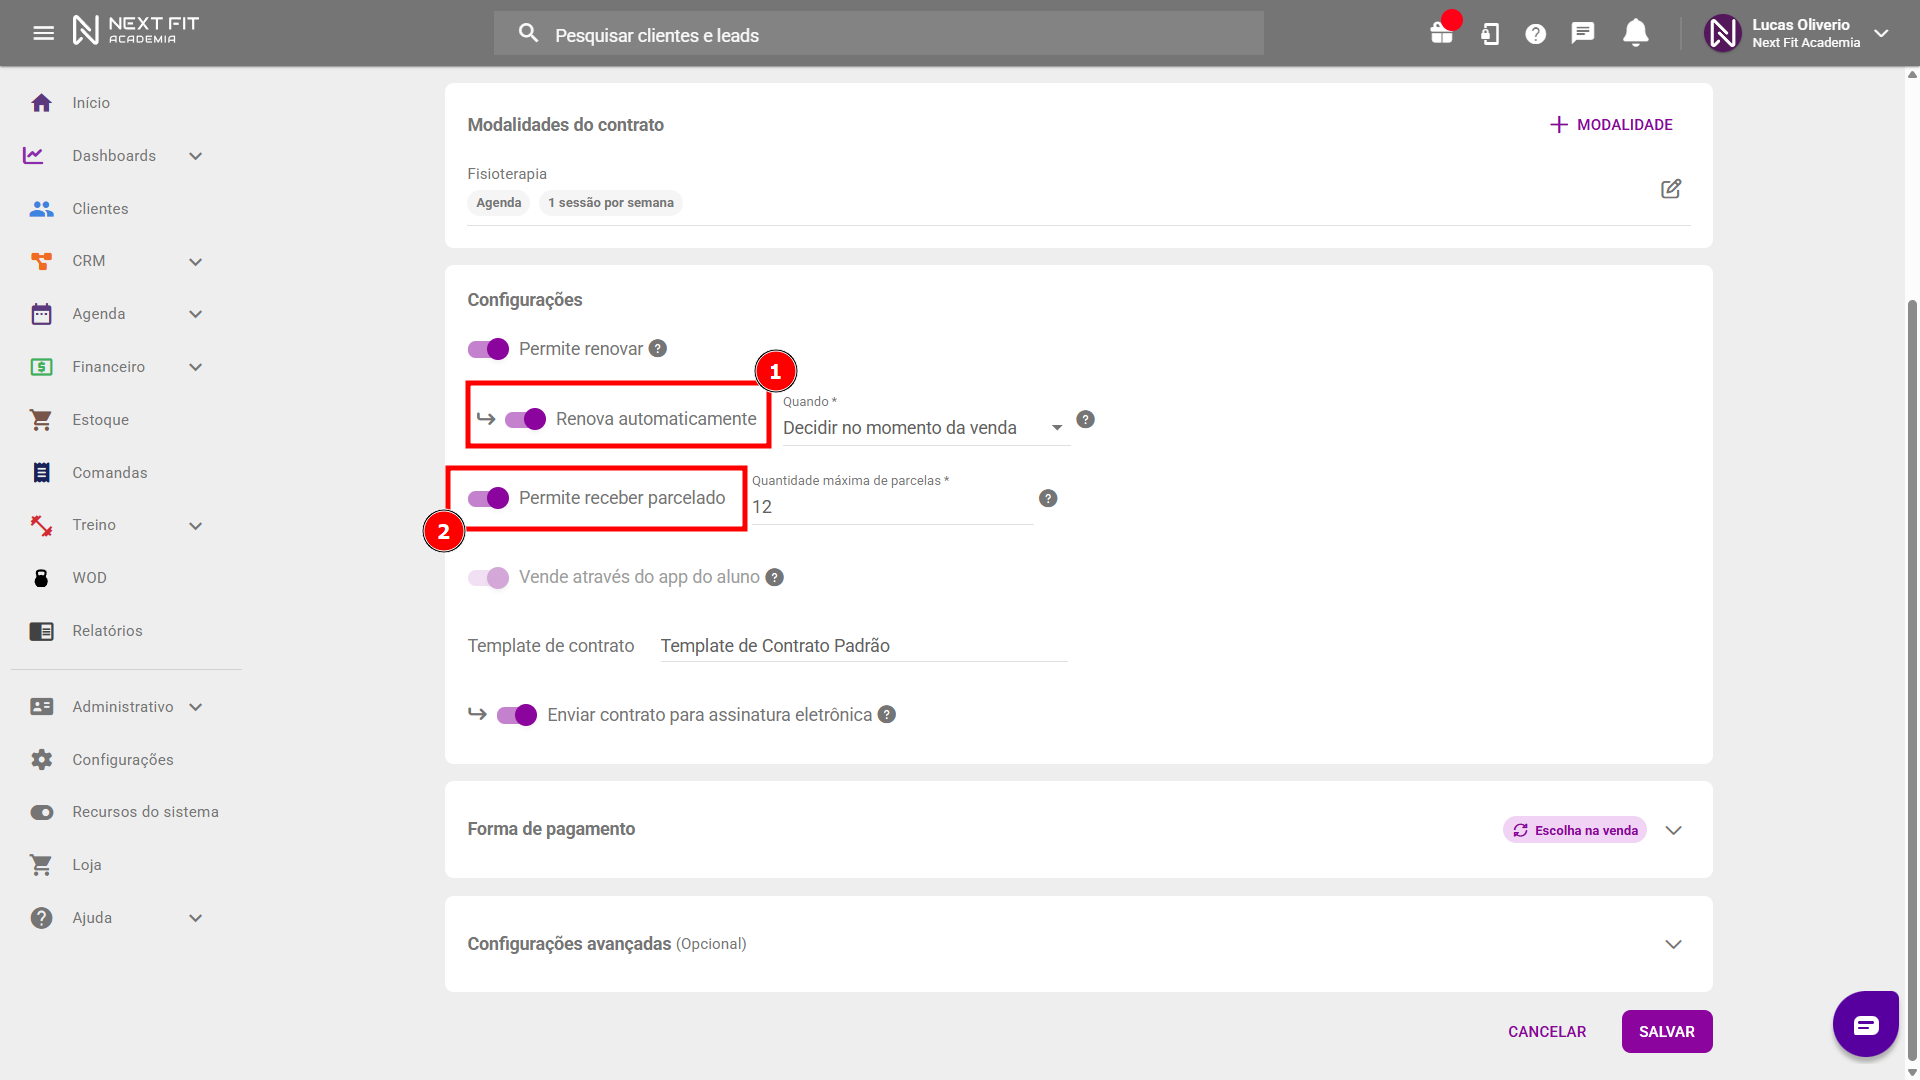The image size is (1920, 1080).
Task: Disable Permite receber parcelado switch
Action: [489, 498]
